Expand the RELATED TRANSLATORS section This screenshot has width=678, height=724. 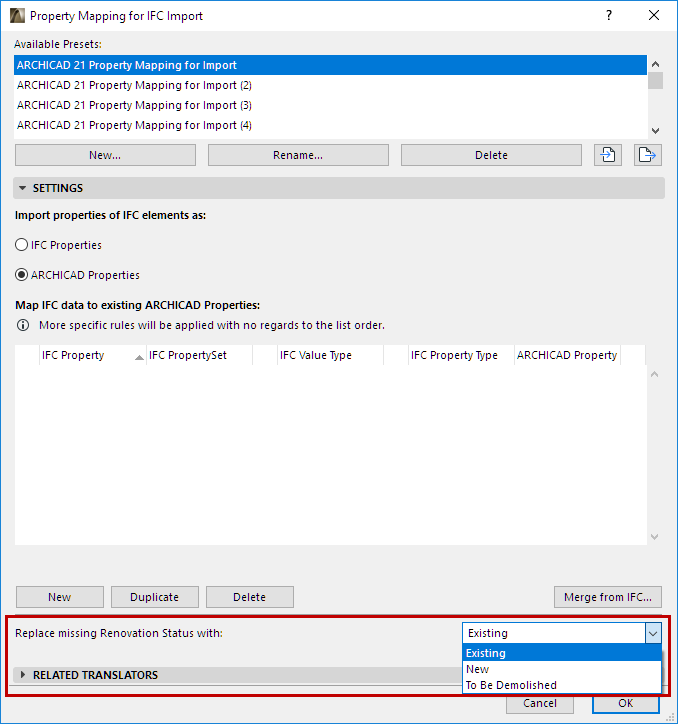pos(22,675)
